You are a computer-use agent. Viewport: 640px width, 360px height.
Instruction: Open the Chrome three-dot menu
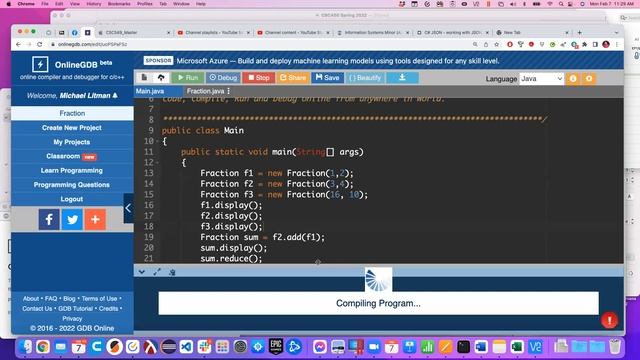[x=617, y=44]
